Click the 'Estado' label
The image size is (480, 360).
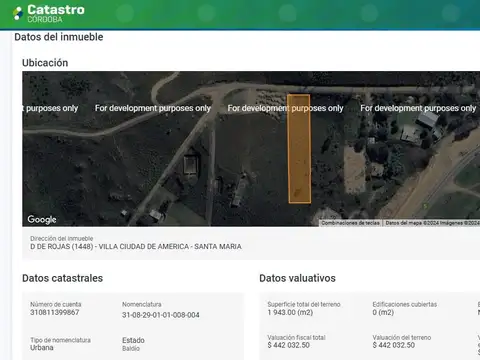(133, 340)
